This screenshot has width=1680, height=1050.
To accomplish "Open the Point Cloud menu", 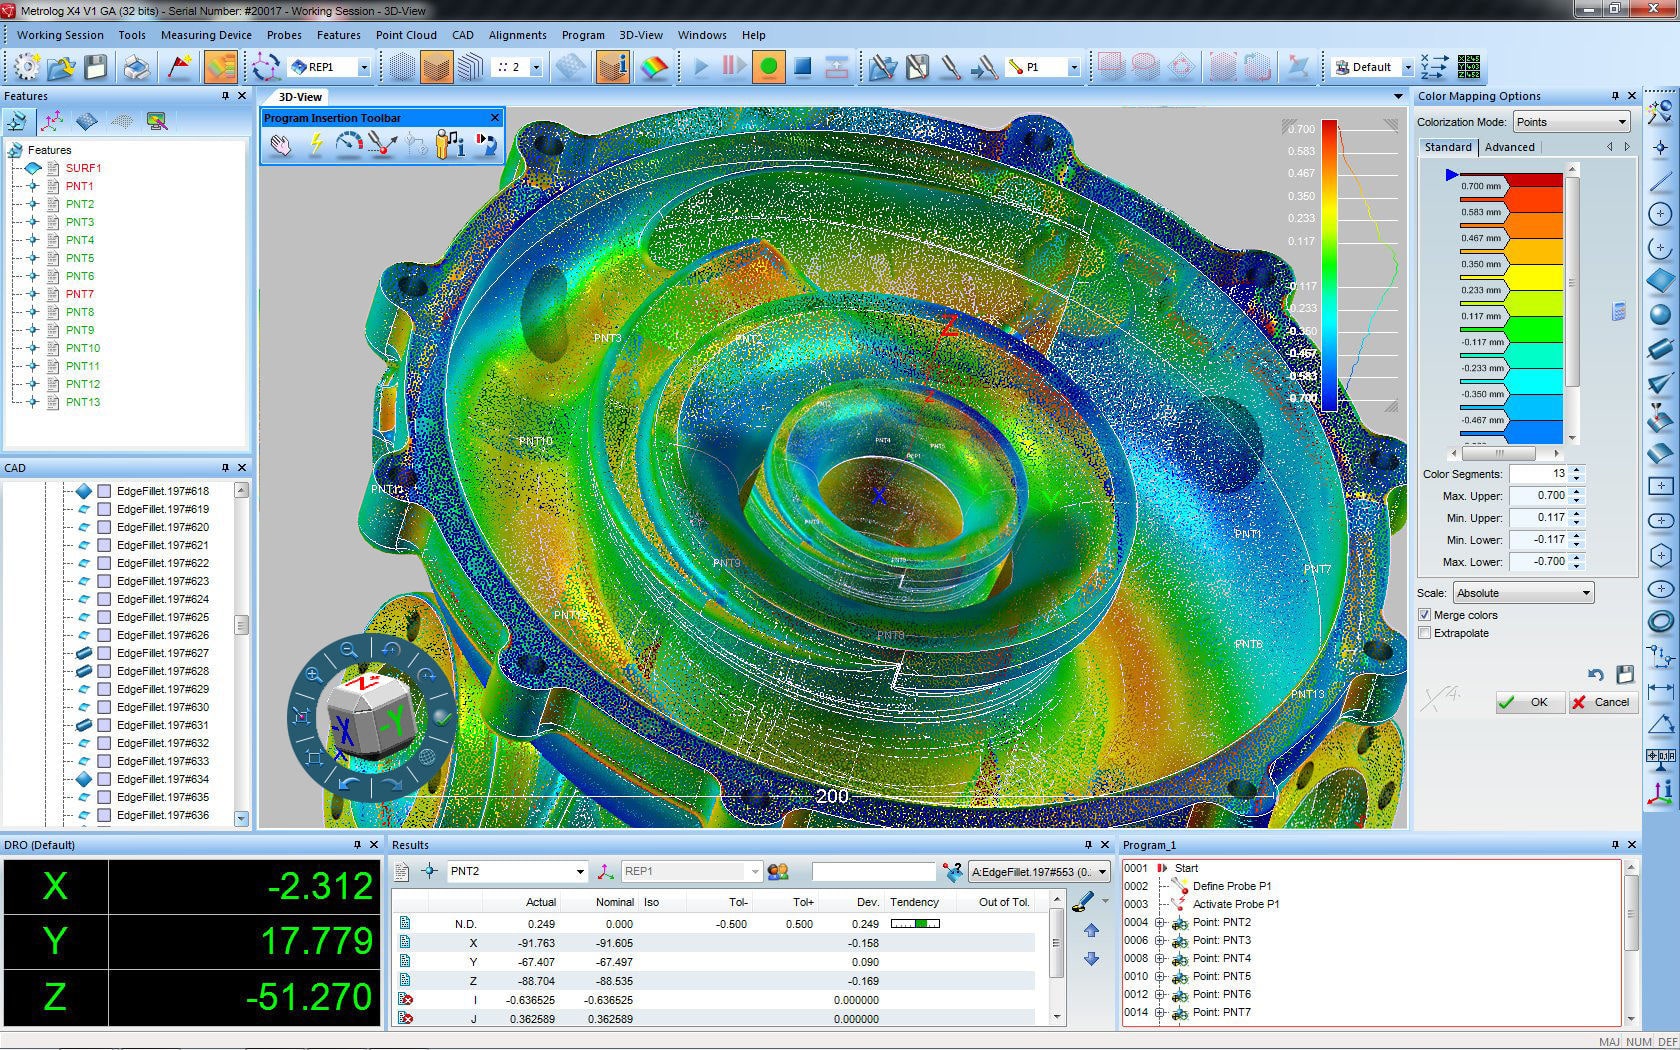I will click(406, 34).
